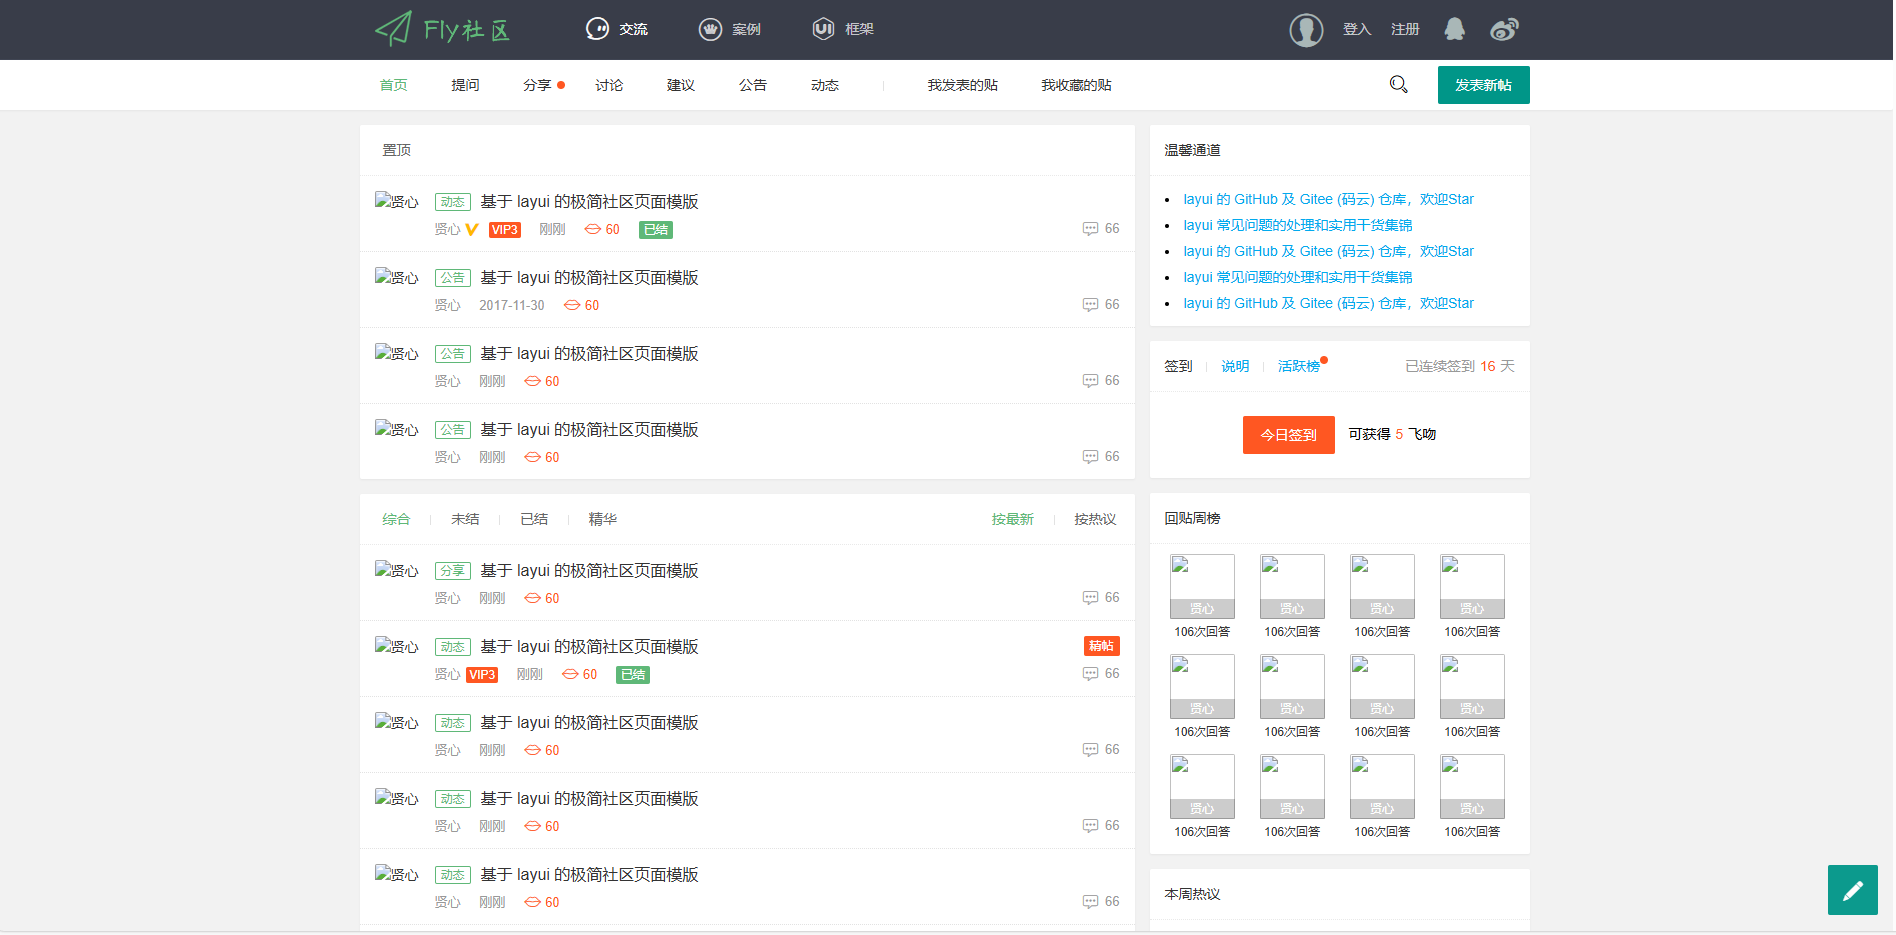Go to the 首页 nav tab
This screenshot has width=1896, height=935.
[x=393, y=85]
